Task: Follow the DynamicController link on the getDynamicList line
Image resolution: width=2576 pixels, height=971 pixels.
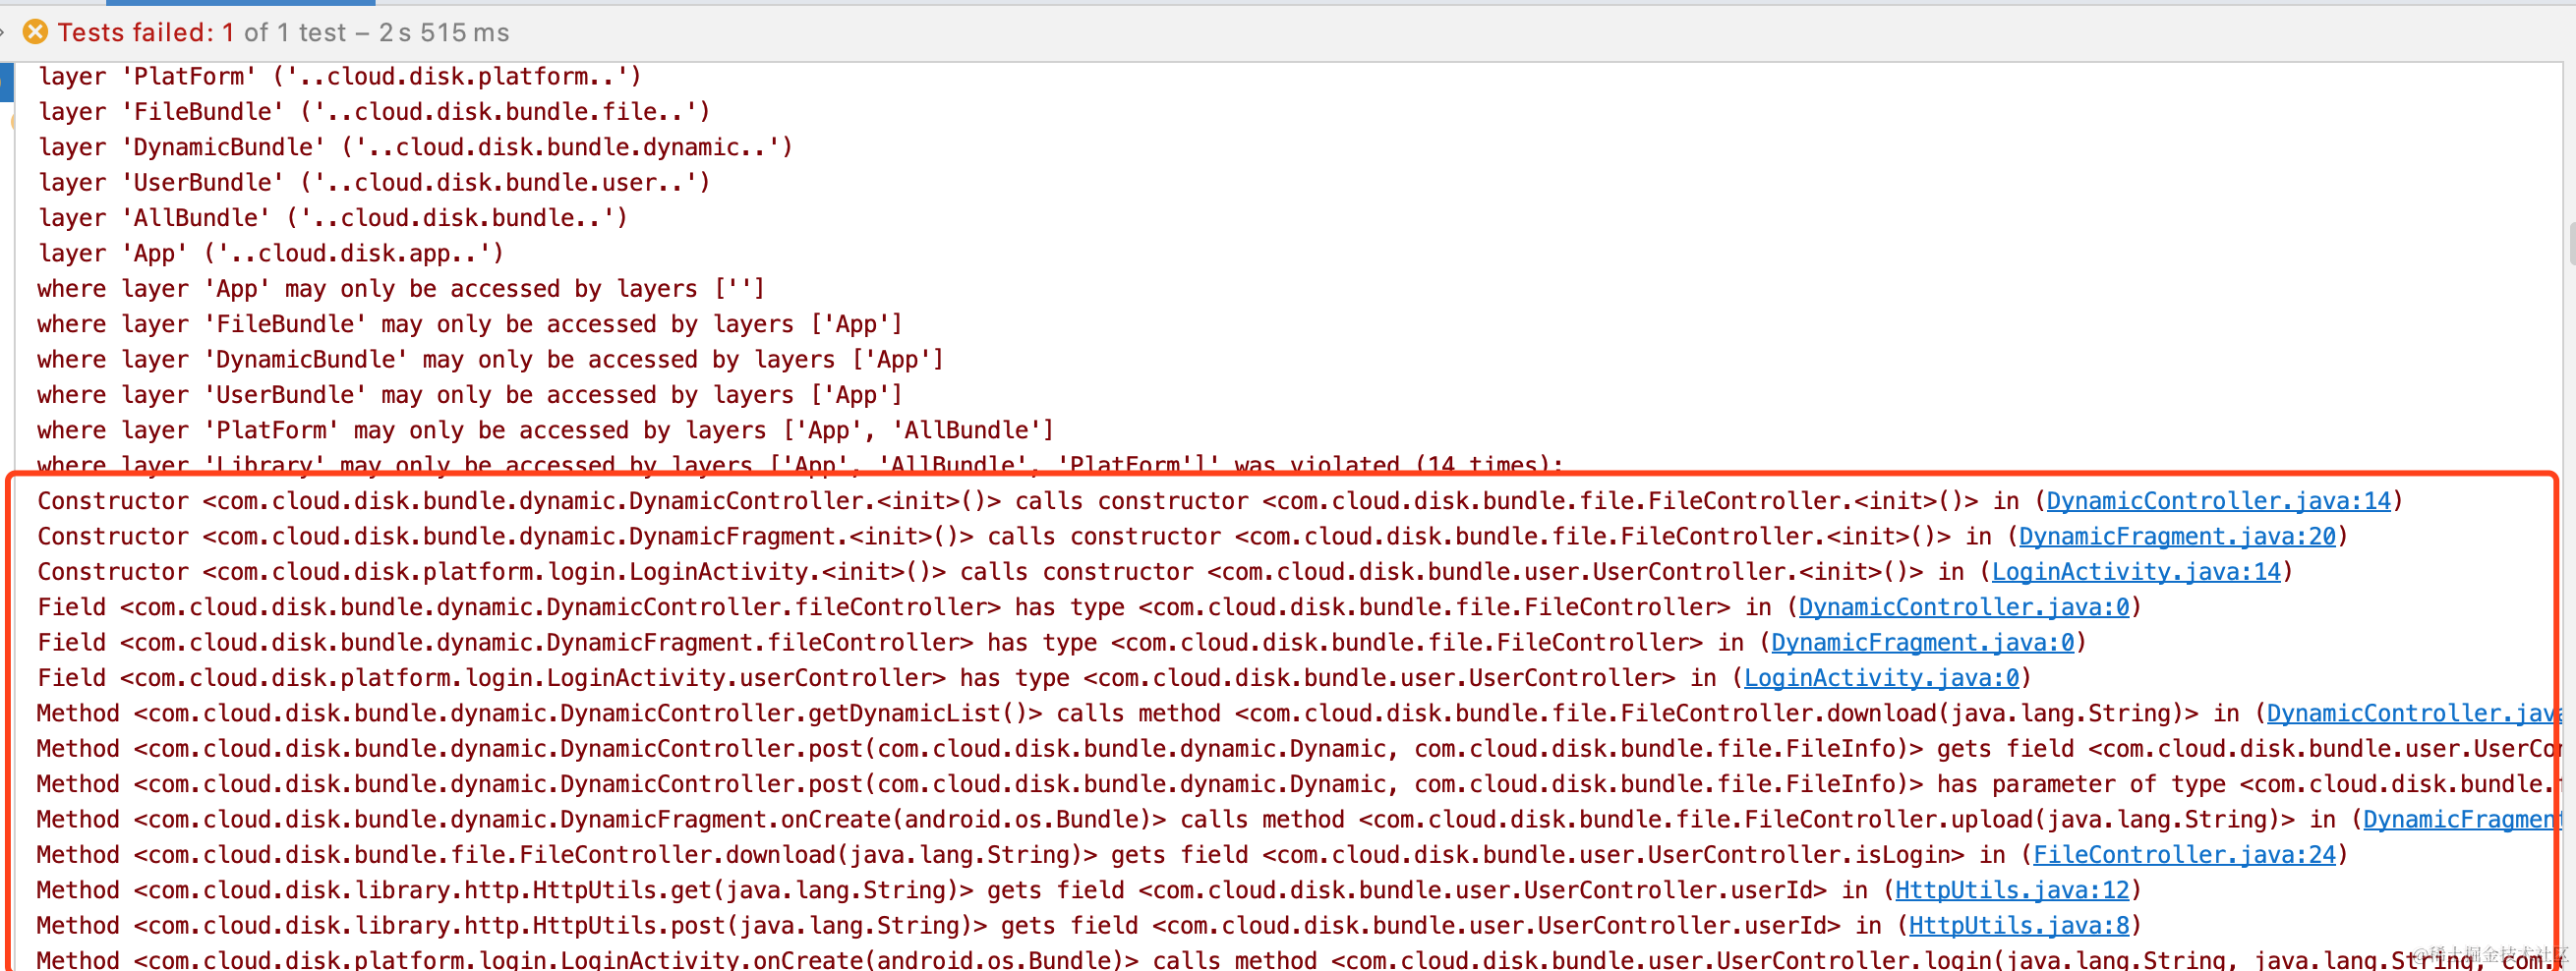Action: click(x=2413, y=714)
